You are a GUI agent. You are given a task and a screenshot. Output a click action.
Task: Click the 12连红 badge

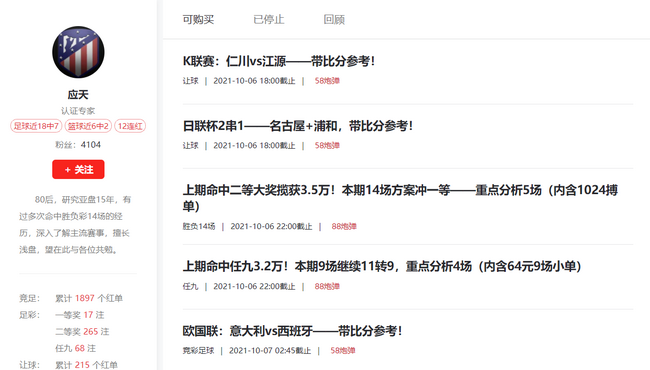[130, 126]
